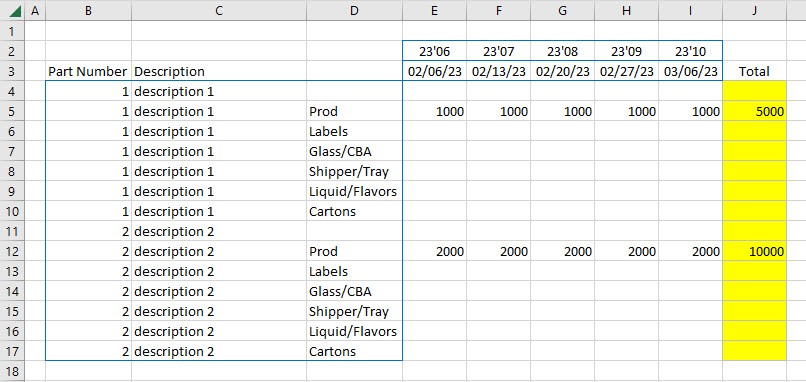Click the 23'06 week header cell
Image resolution: width=806 pixels, height=382 pixels.
(x=434, y=51)
